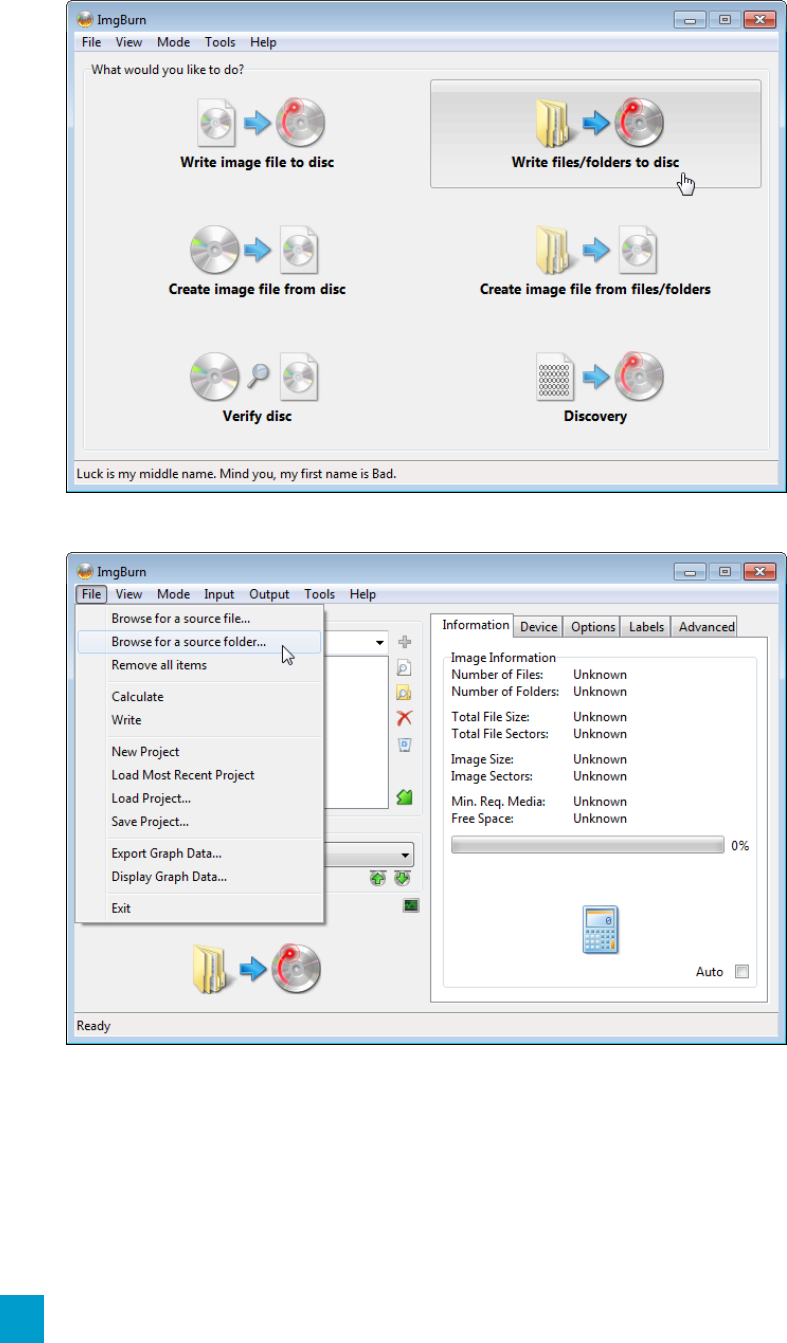
Task: Click the 'Total File Size:' label
Action: click(490, 717)
